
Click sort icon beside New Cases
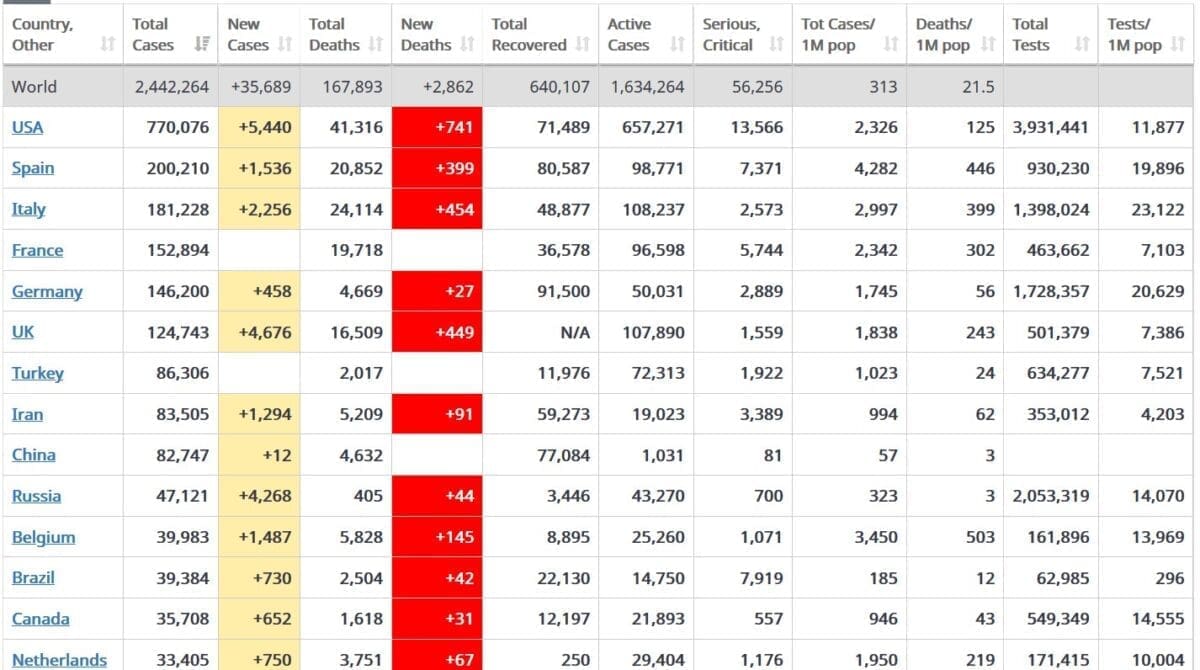point(285,45)
